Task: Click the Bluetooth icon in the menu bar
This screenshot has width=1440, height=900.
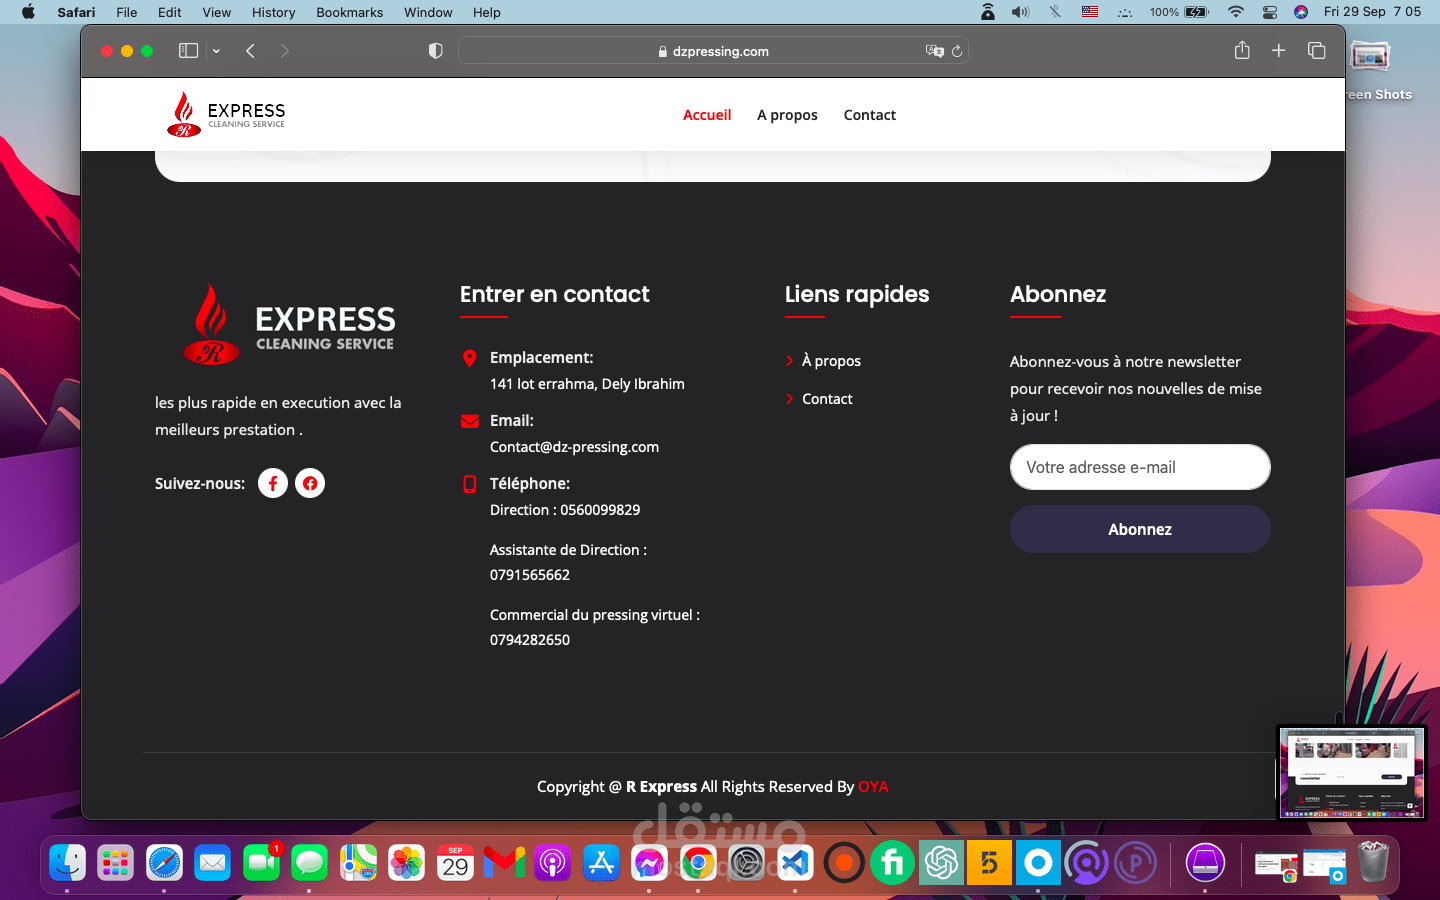Action: coord(1055,12)
